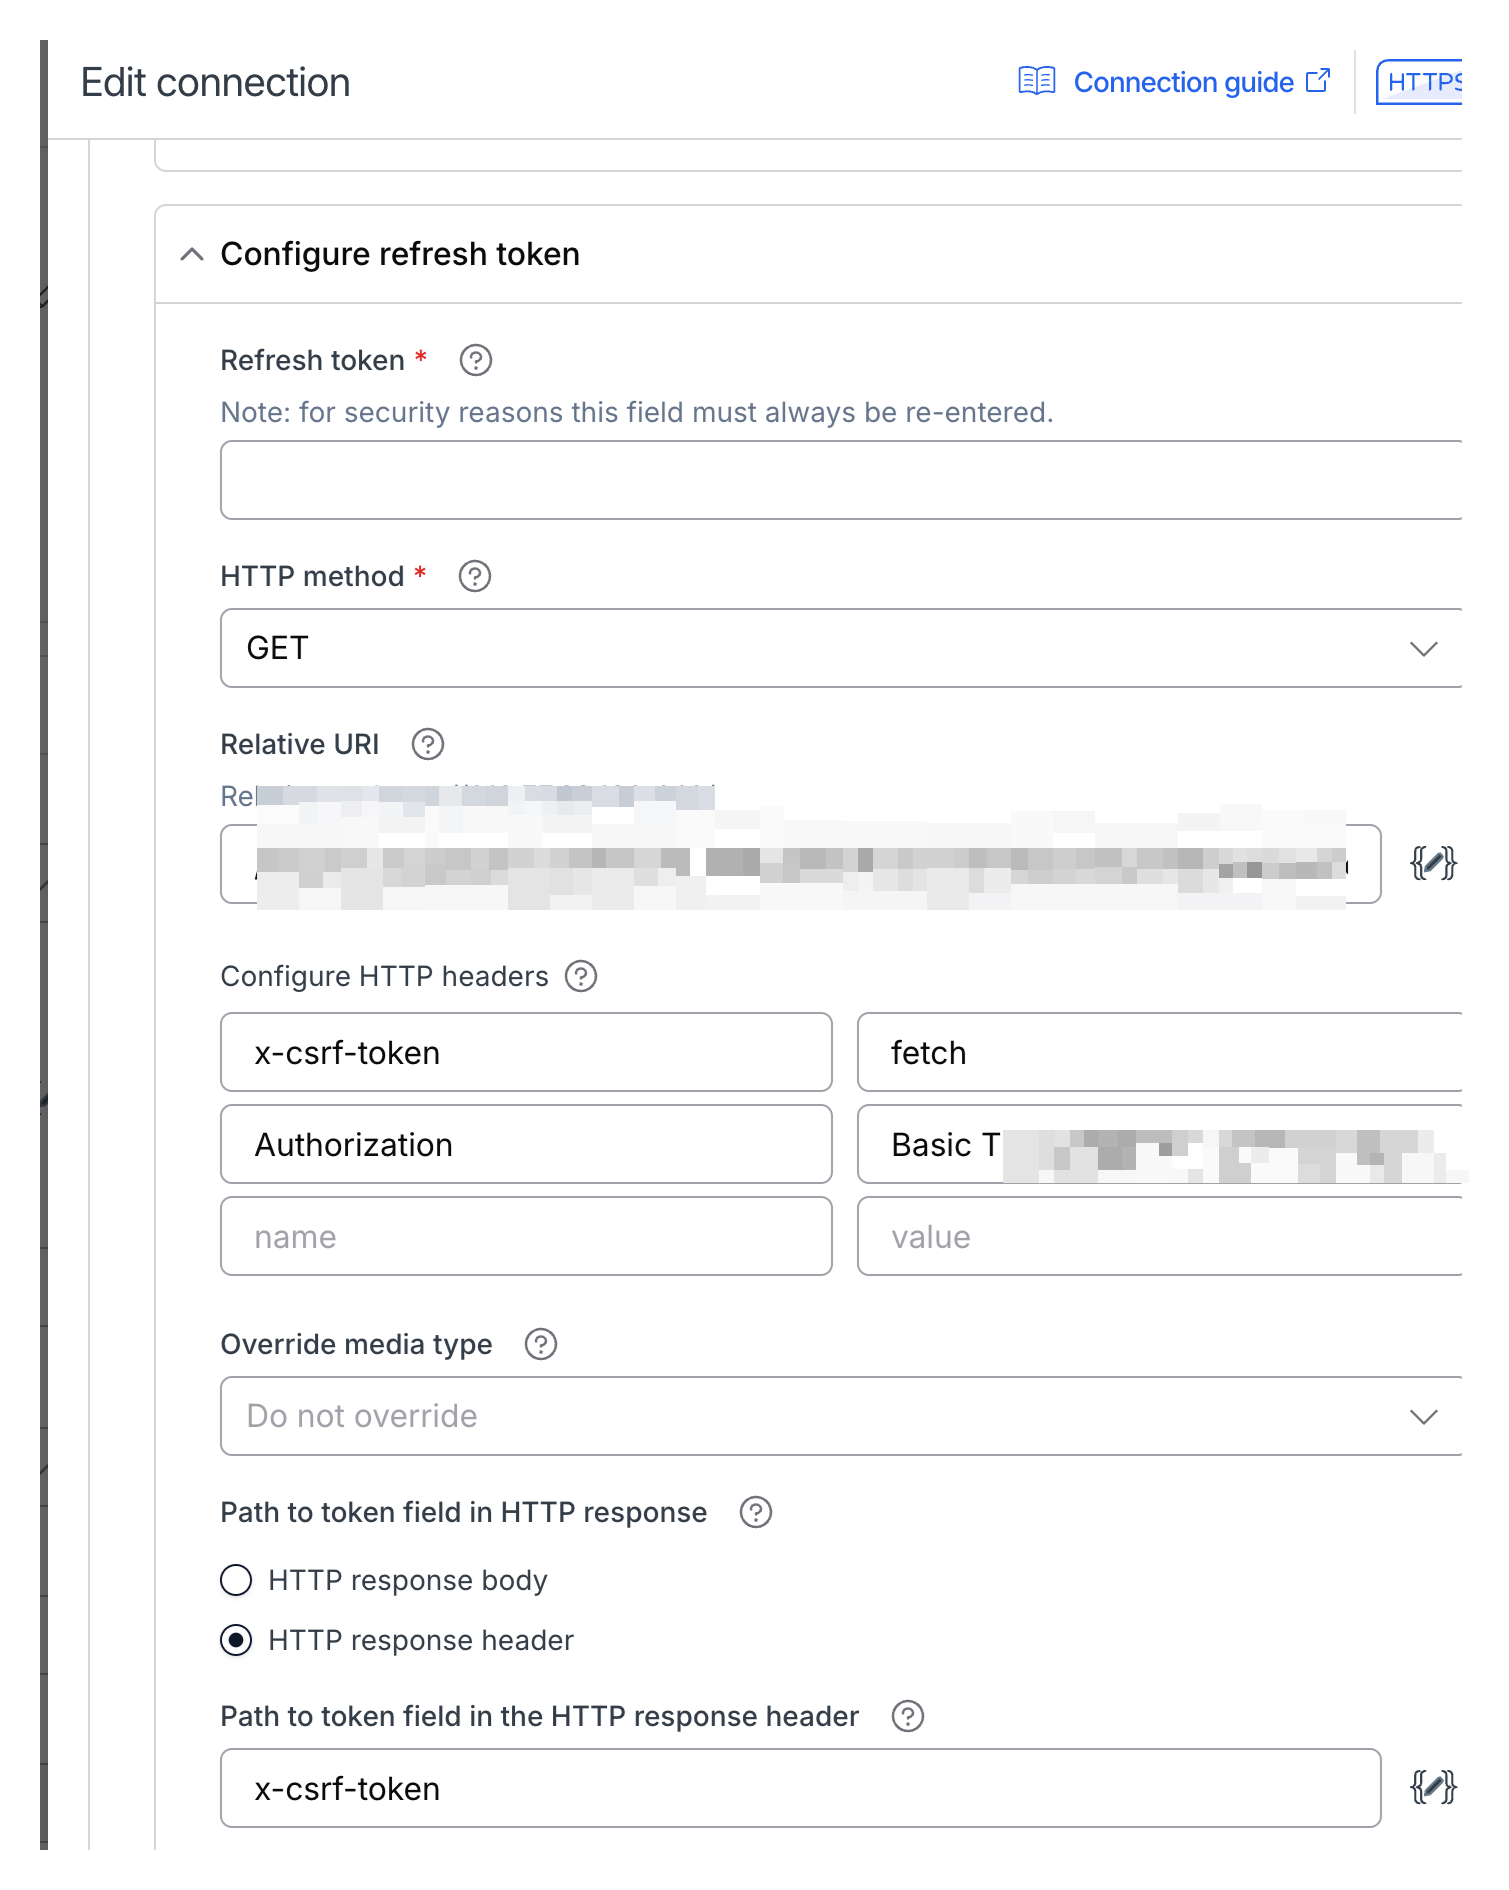1509x1890 pixels.
Task: Collapse the Configure refresh token section
Action: point(192,254)
